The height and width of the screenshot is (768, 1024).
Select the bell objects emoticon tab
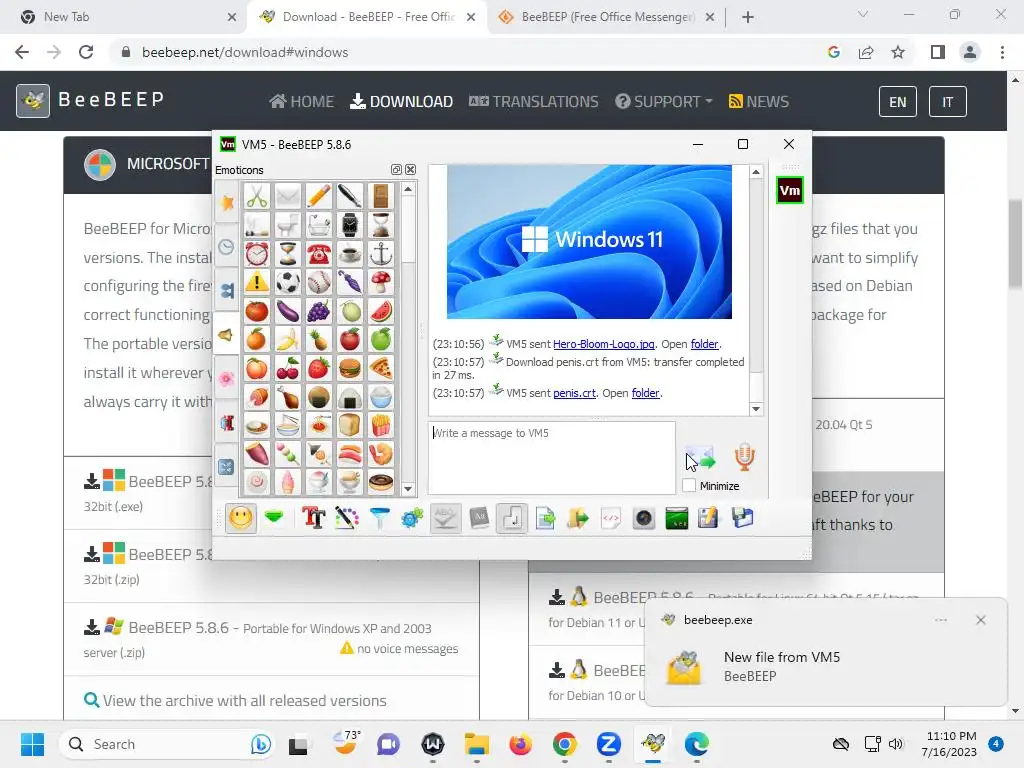point(227,334)
